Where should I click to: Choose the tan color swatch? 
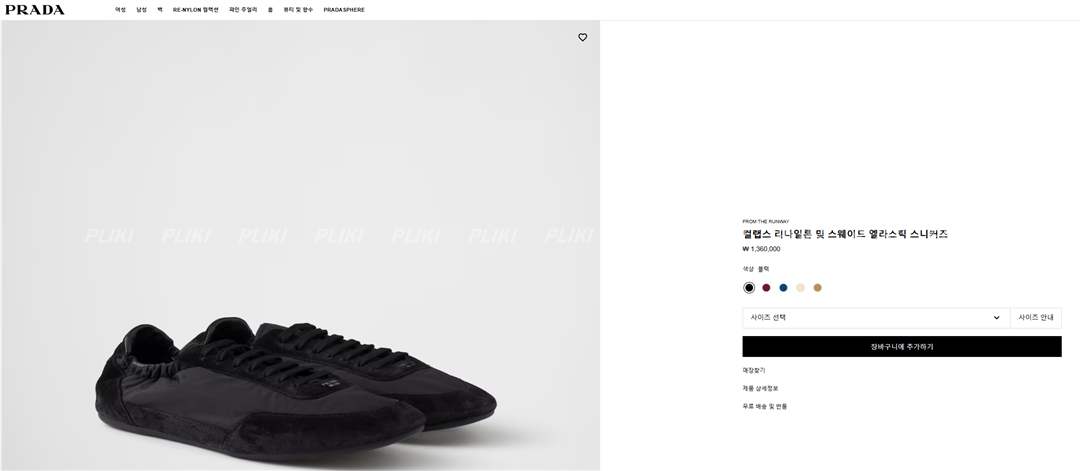coord(817,288)
